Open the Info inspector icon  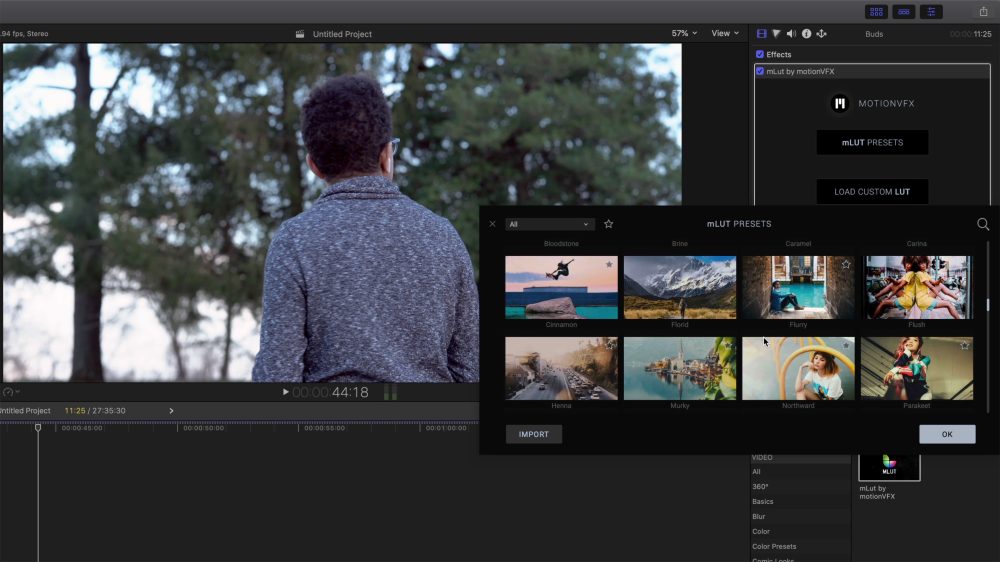pos(806,34)
